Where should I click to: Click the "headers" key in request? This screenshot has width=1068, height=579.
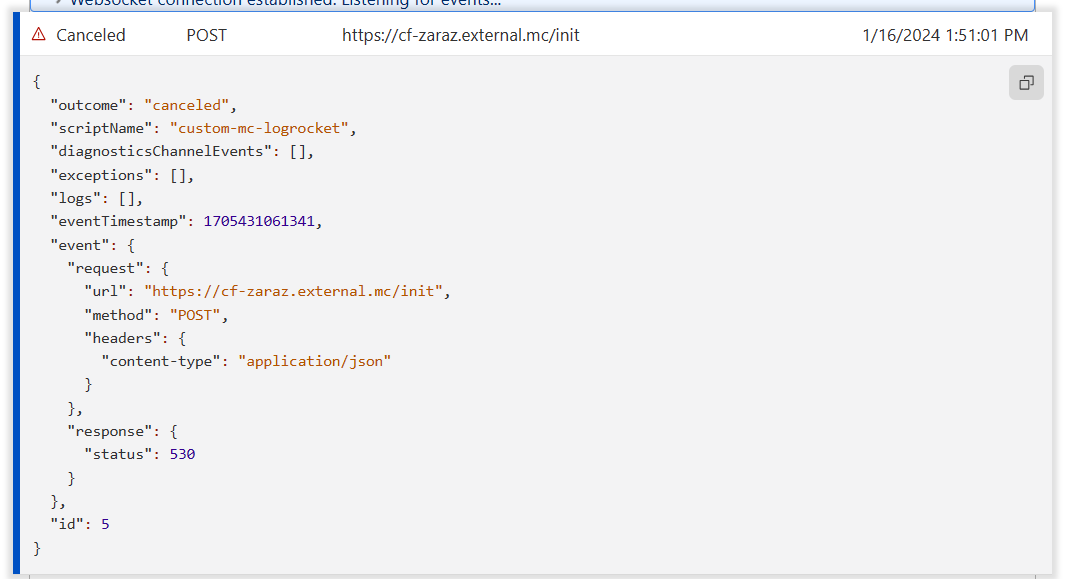[x=122, y=338]
